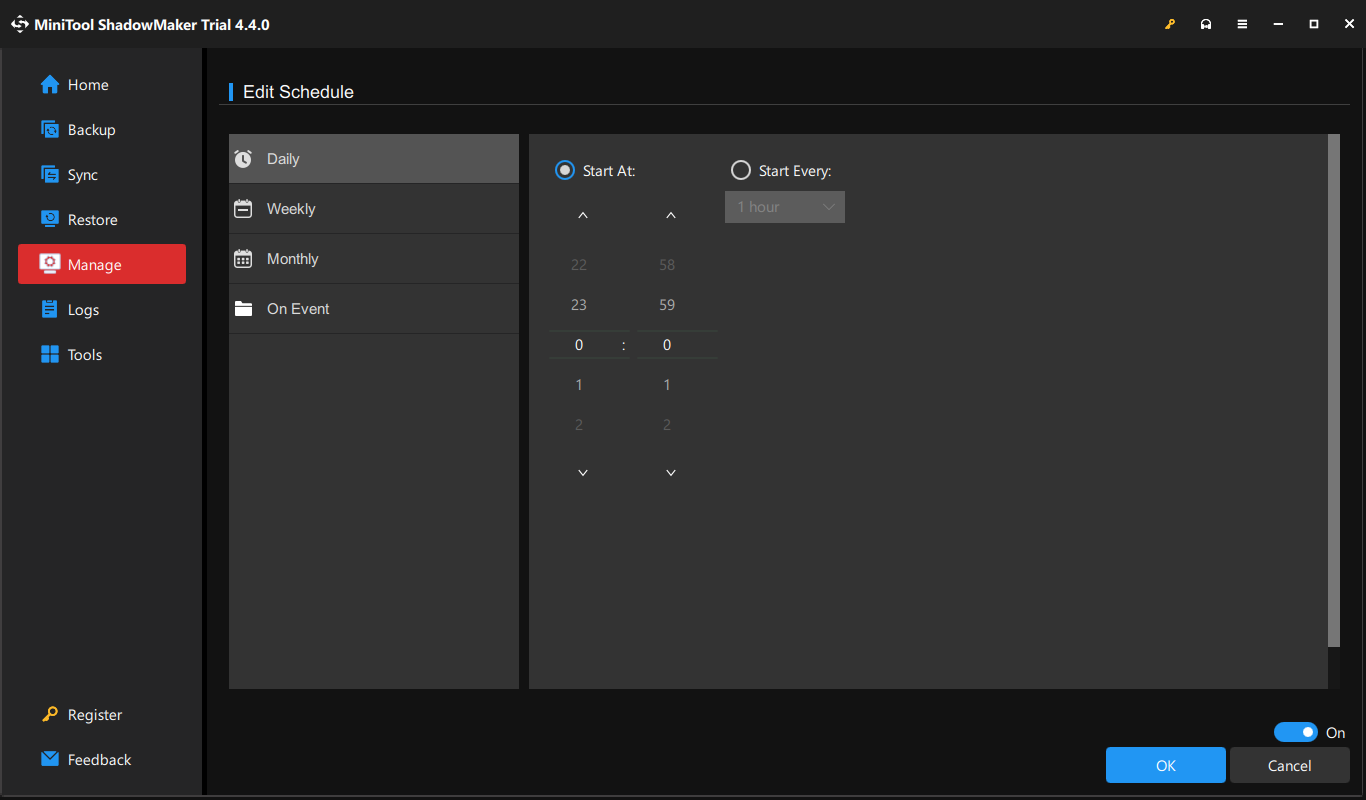Open the Backup page icon
The width and height of the screenshot is (1366, 800).
(x=50, y=130)
